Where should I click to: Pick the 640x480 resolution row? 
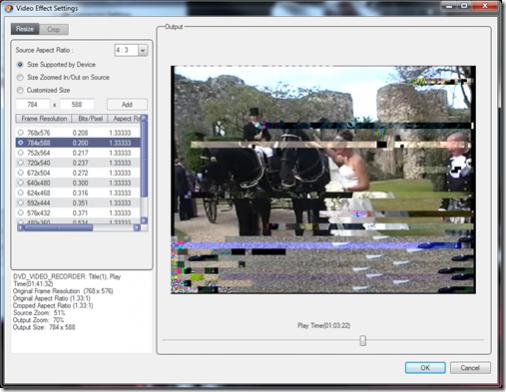(78, 183)
